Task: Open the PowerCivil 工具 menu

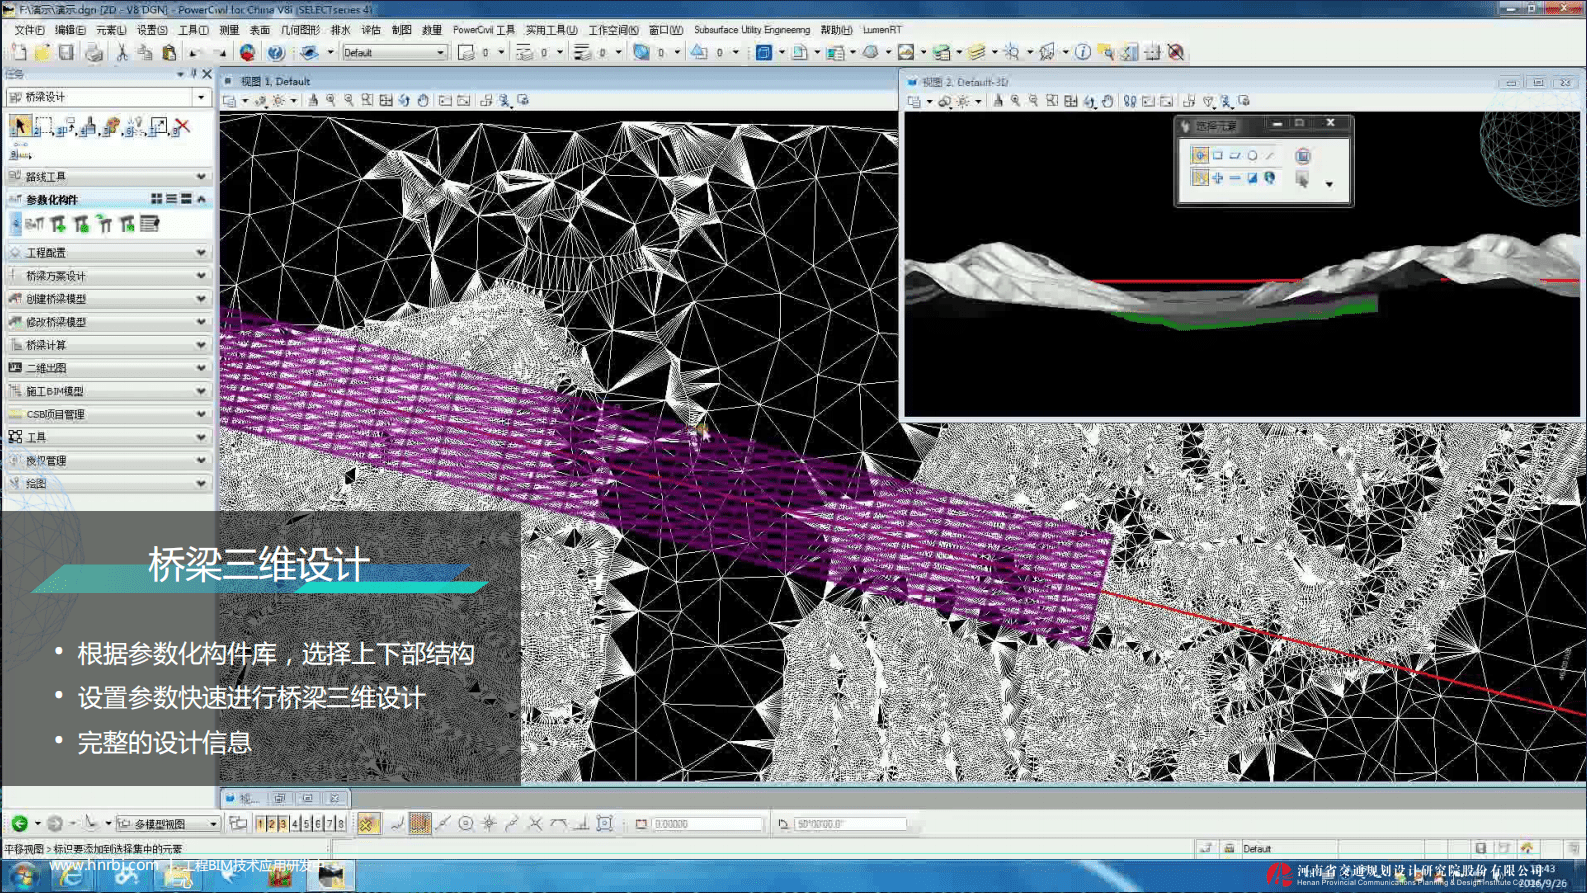Action: tap(484, 30)
